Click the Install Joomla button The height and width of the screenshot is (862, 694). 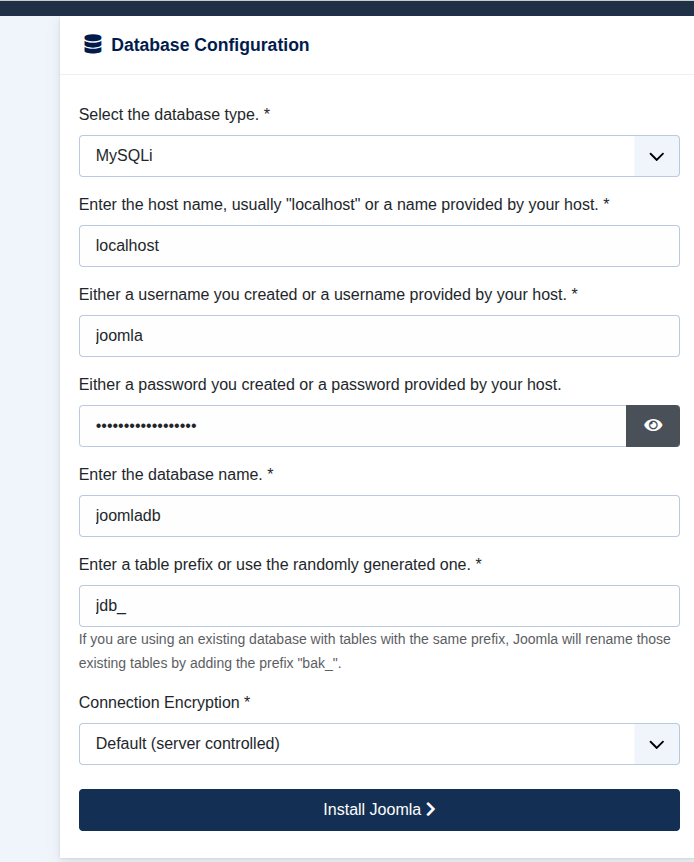tap(379, 809)
